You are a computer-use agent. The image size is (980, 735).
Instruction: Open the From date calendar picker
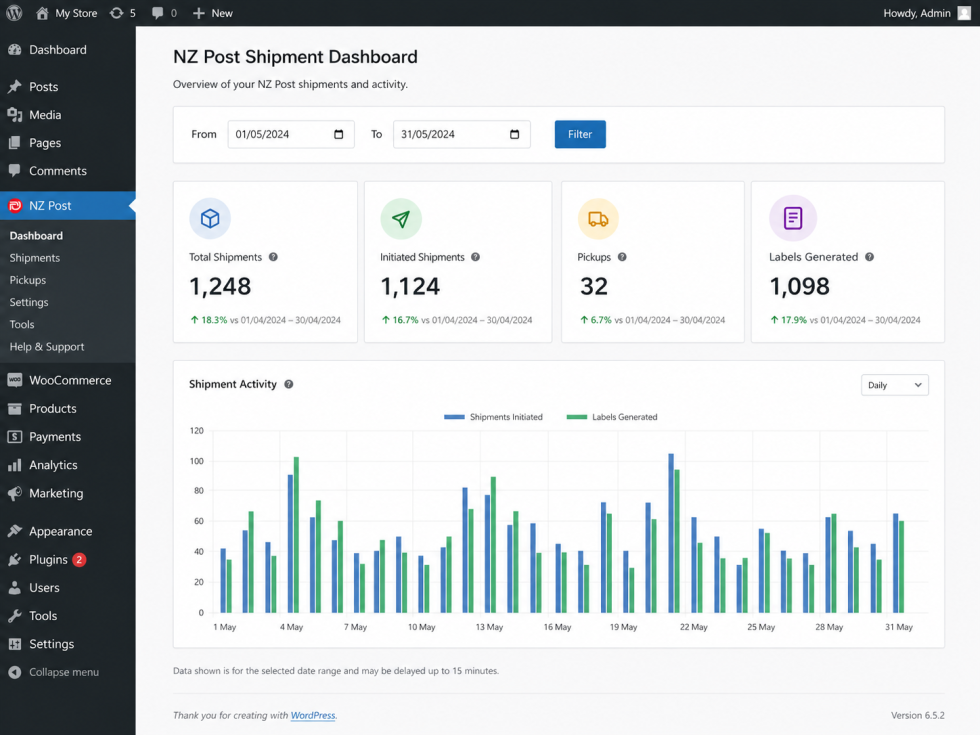339,134
